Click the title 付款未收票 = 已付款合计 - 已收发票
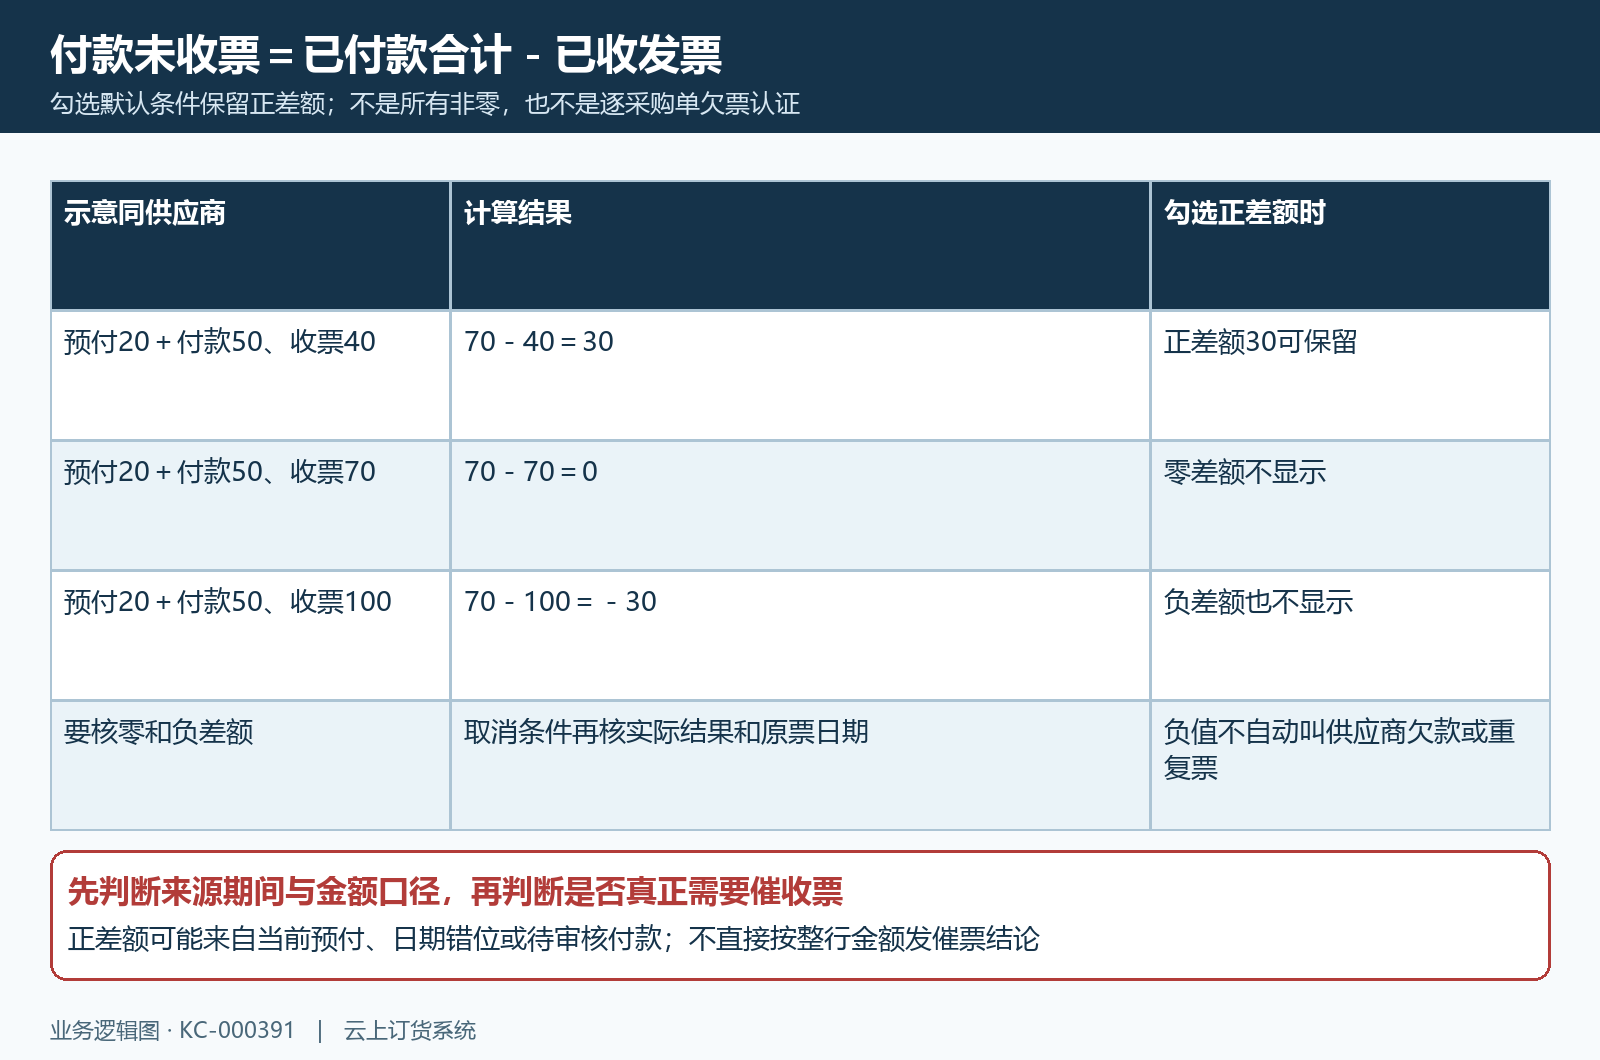 386,55
